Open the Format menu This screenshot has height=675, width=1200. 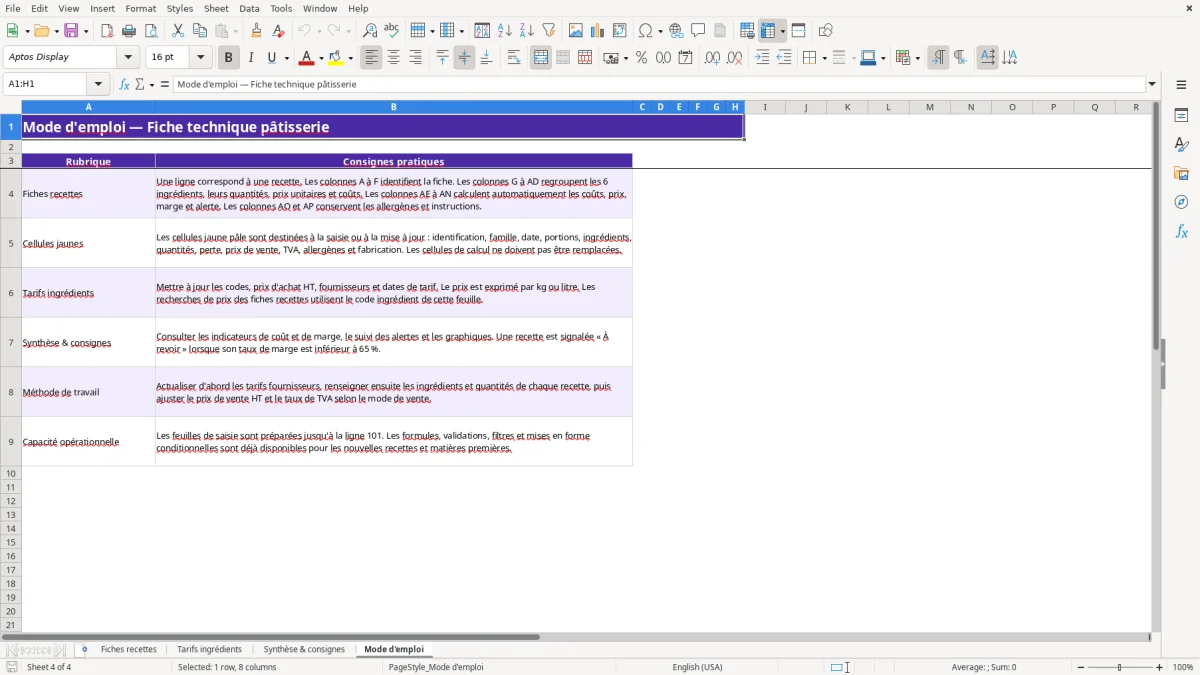click(141, 8)
